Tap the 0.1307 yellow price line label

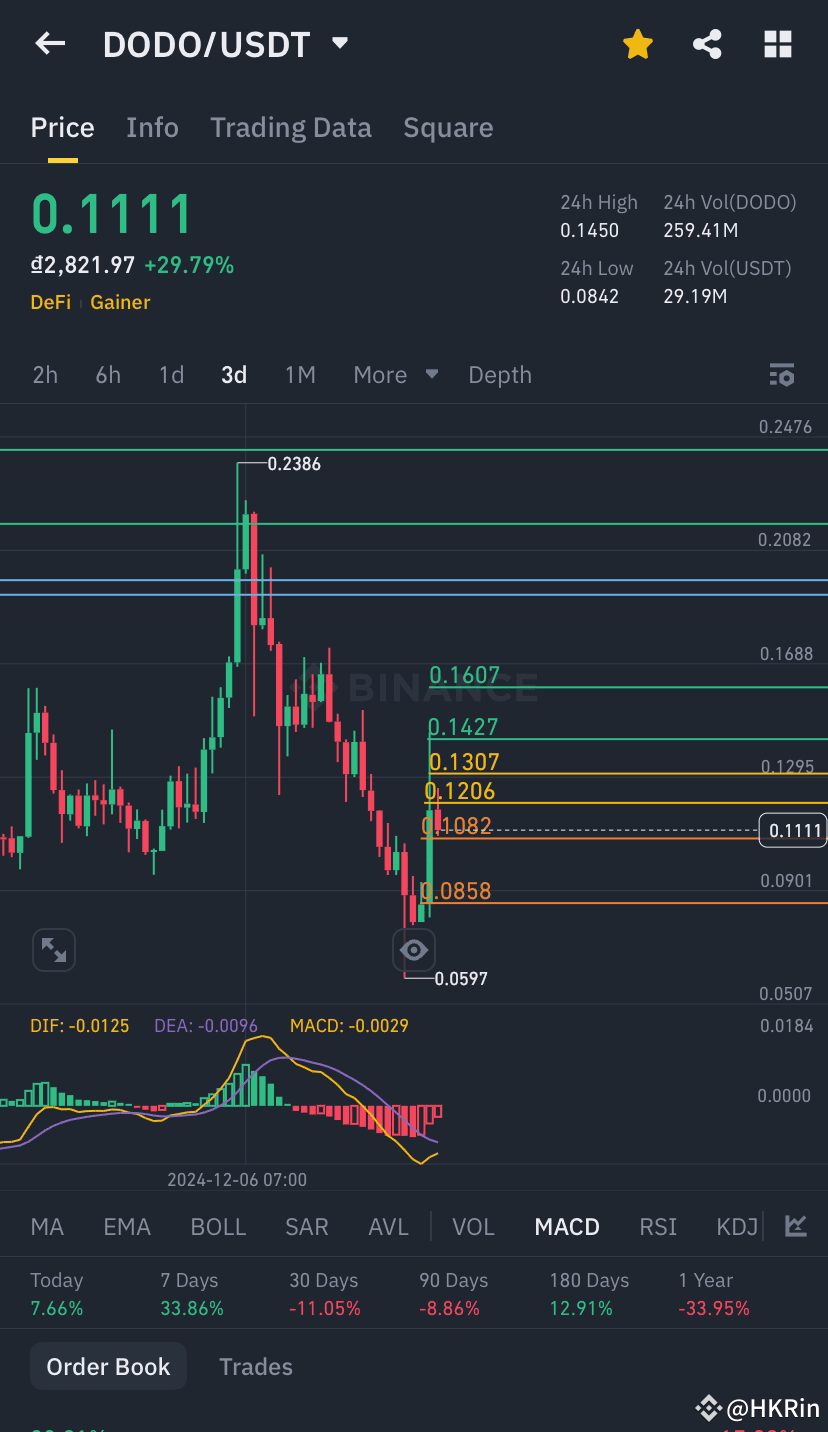[462, 762]
